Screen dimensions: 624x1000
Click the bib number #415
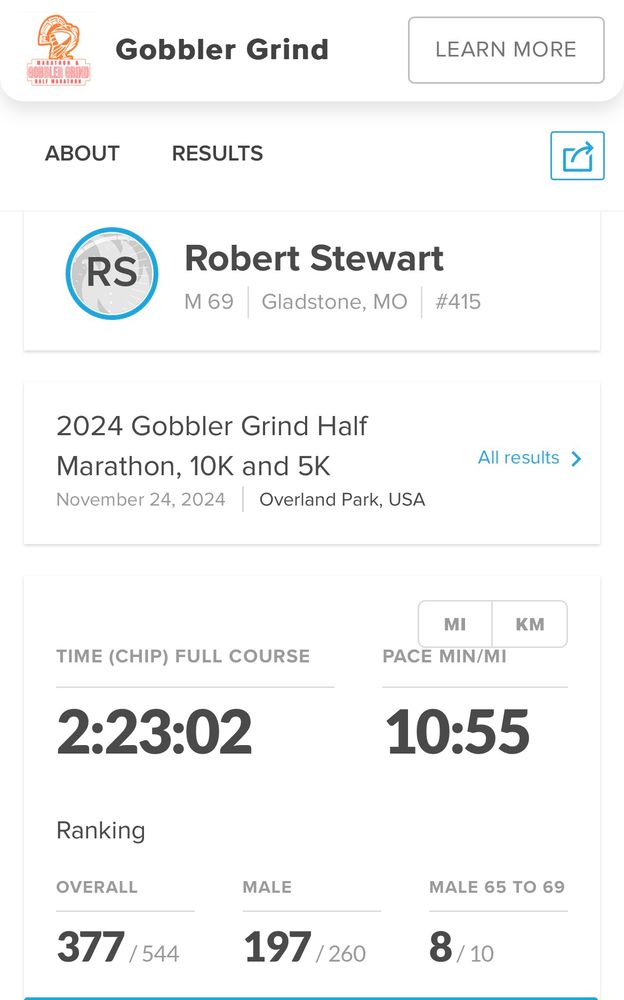458,301
